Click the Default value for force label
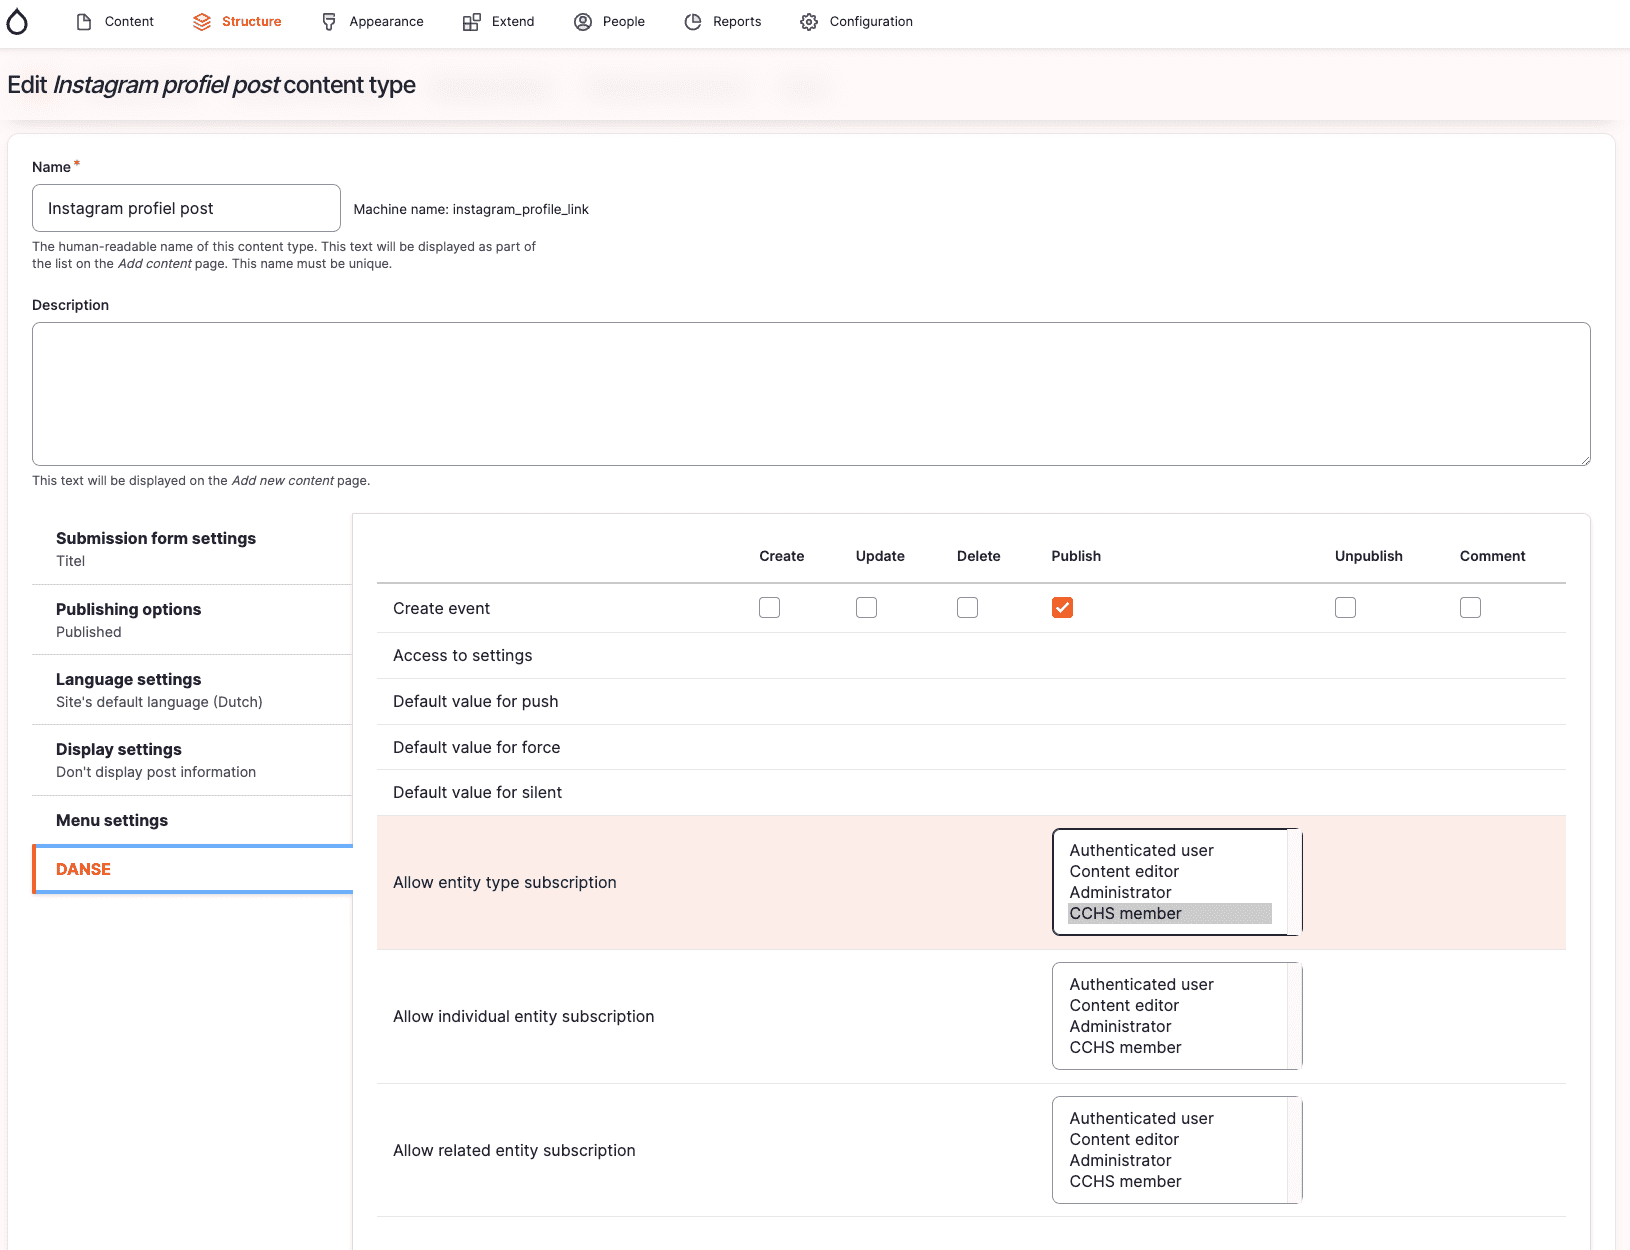This screenshot has width=1630, height=1250. click(x=477, y=747)
